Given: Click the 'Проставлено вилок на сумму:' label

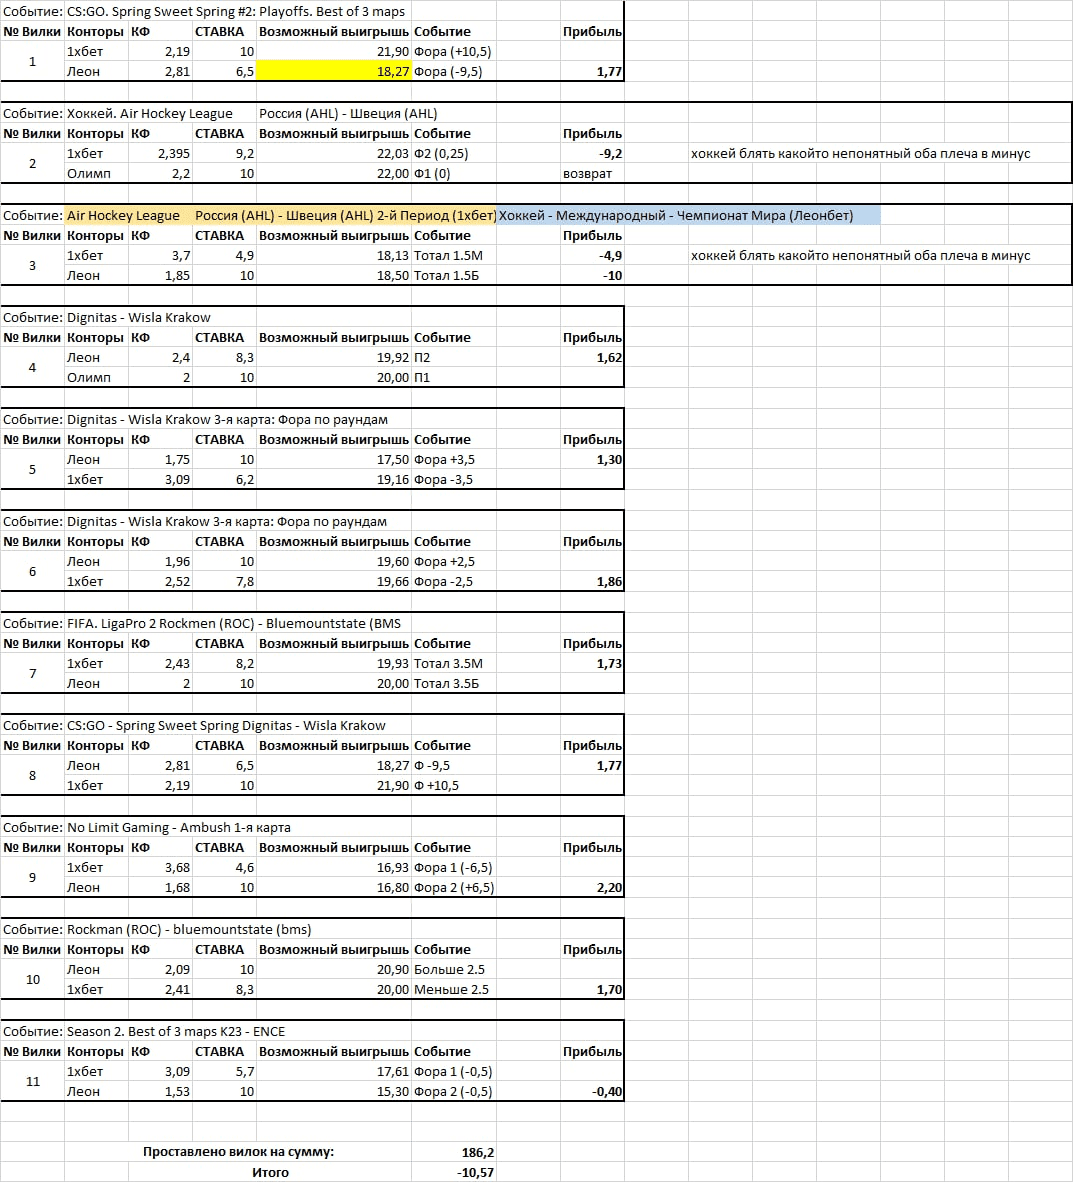Looking at the screenshot, I should [x=238, y=1152].
